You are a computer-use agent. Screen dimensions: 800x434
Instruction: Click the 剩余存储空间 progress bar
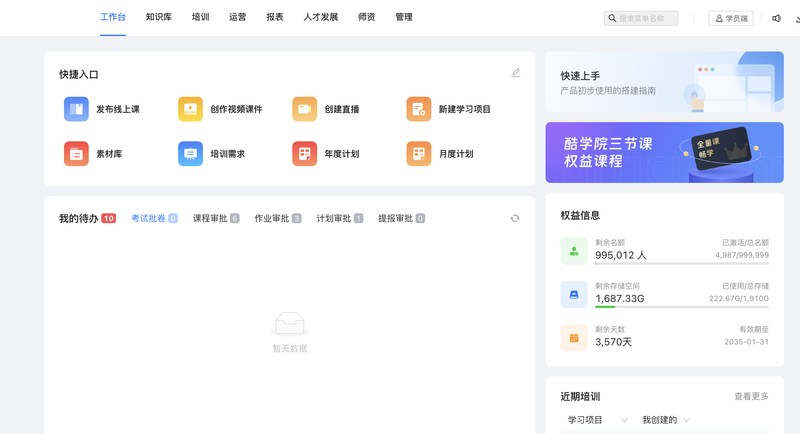(682, 307)
